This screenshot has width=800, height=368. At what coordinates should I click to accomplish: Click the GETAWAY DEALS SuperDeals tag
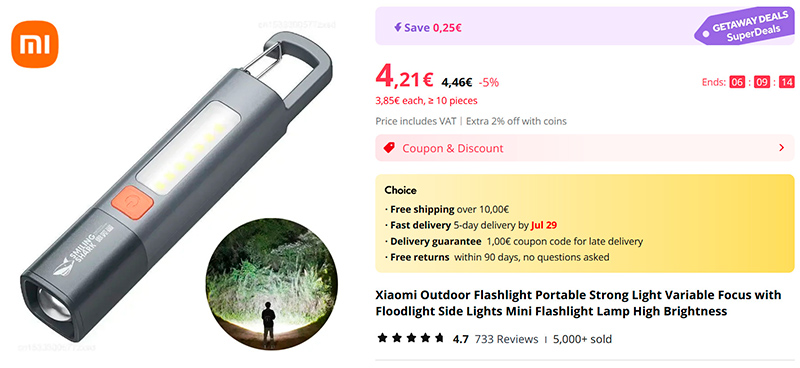point(744,27)
